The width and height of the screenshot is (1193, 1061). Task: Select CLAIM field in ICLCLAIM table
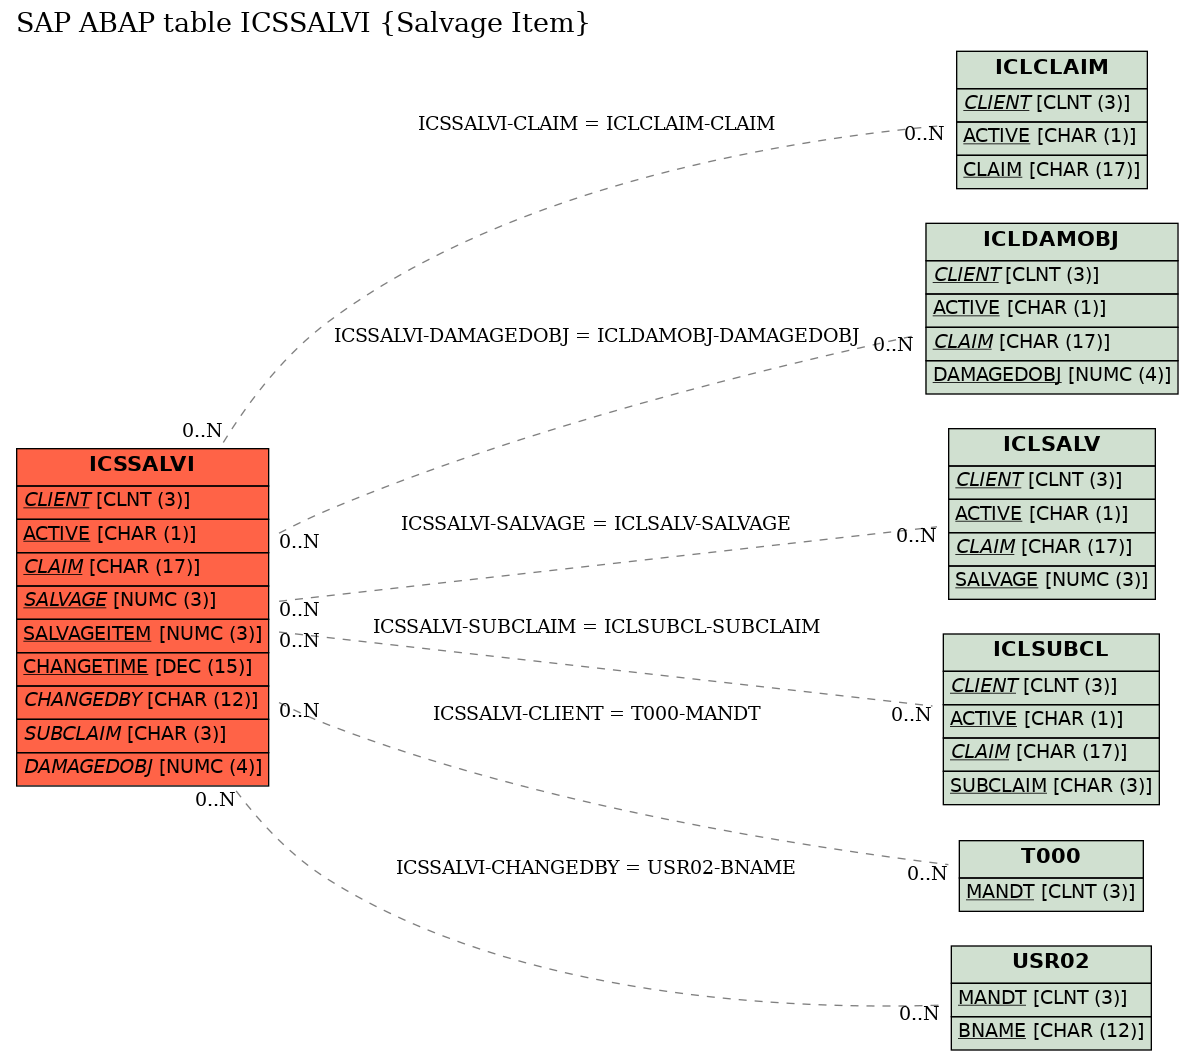(x=1051, y=170)
